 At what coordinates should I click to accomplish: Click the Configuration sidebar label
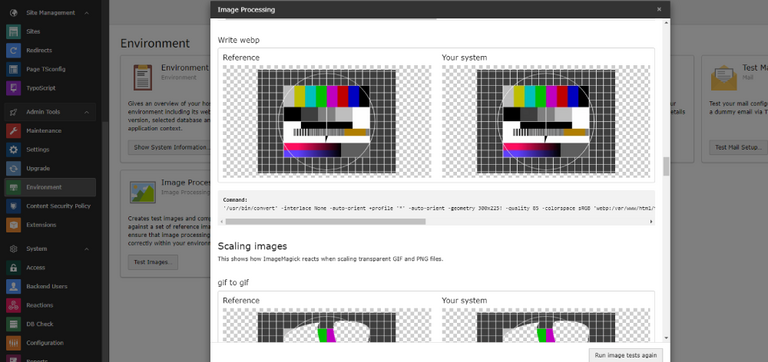pyautogui.click(x=45, y=343)
